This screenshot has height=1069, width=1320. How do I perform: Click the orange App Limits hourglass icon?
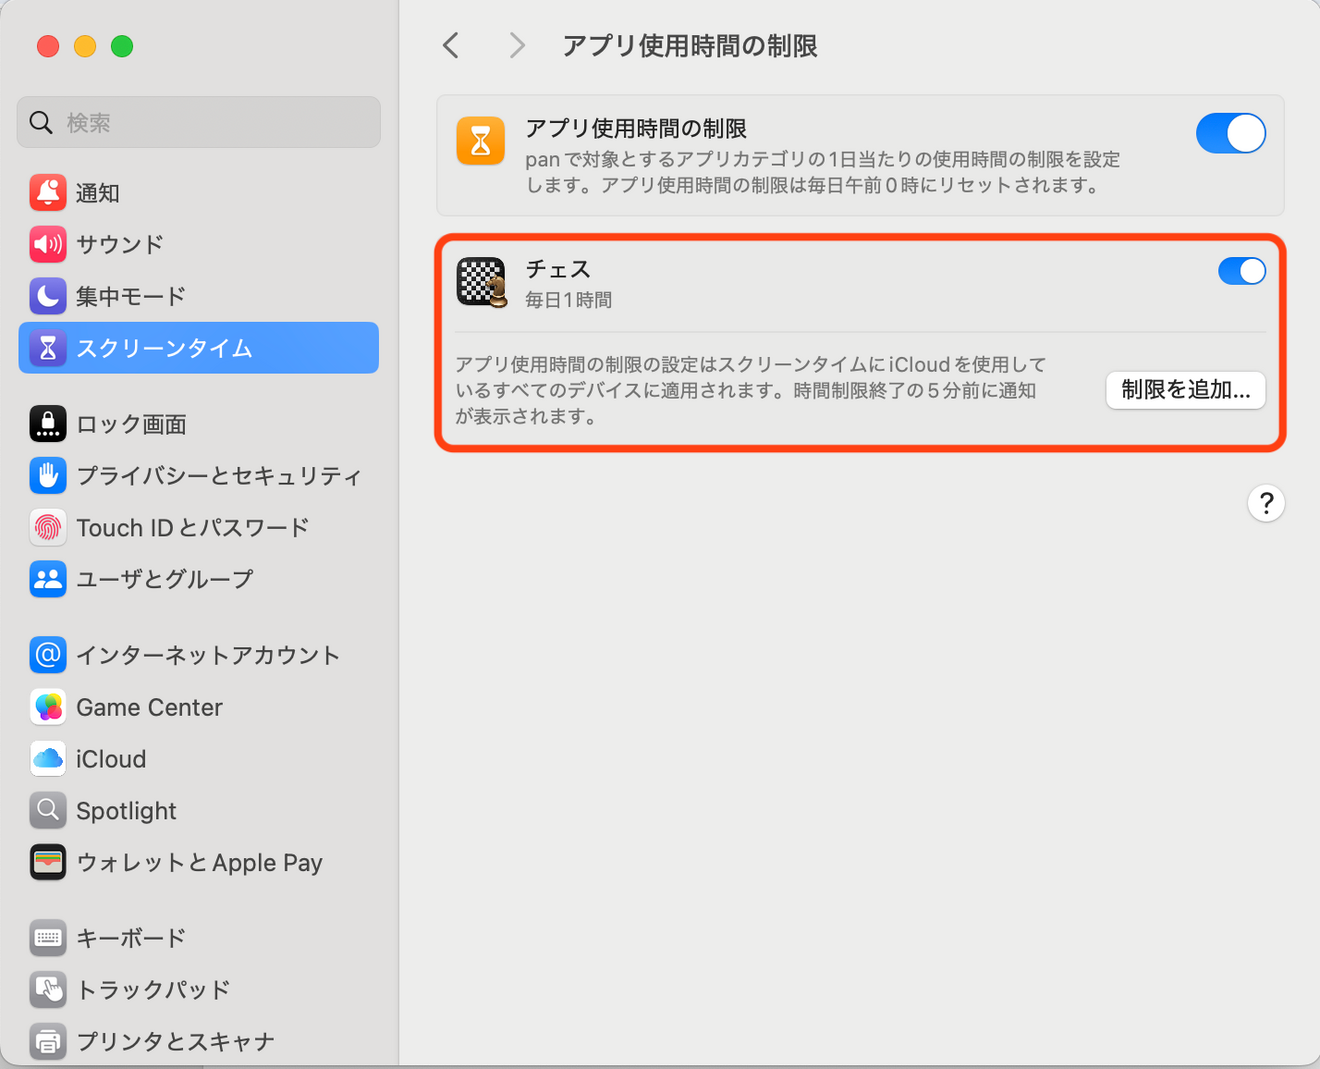481,140
